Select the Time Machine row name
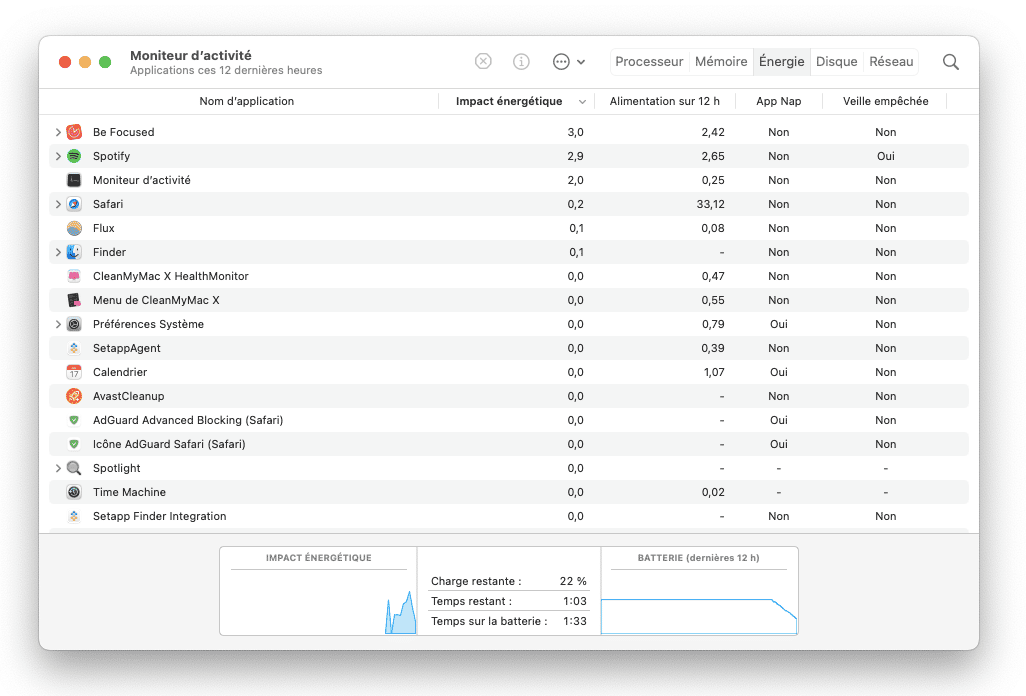This screenshot has height=696, width=1026. click(x=130, y=492)
